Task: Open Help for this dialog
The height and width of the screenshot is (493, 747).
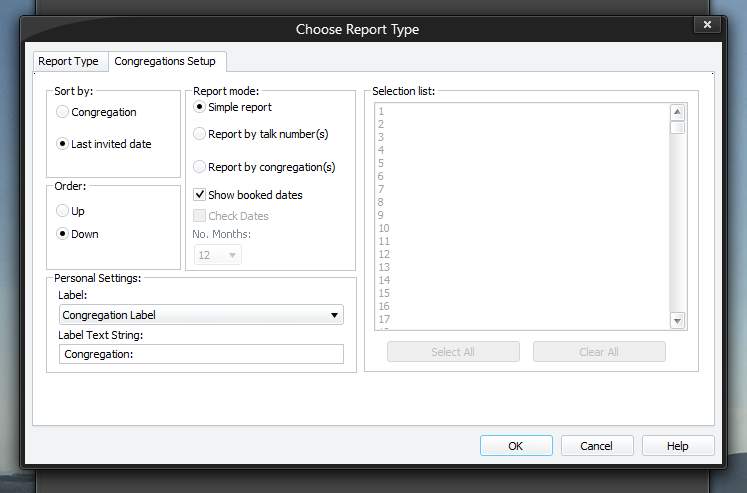Action: click(x=678, y=446)
